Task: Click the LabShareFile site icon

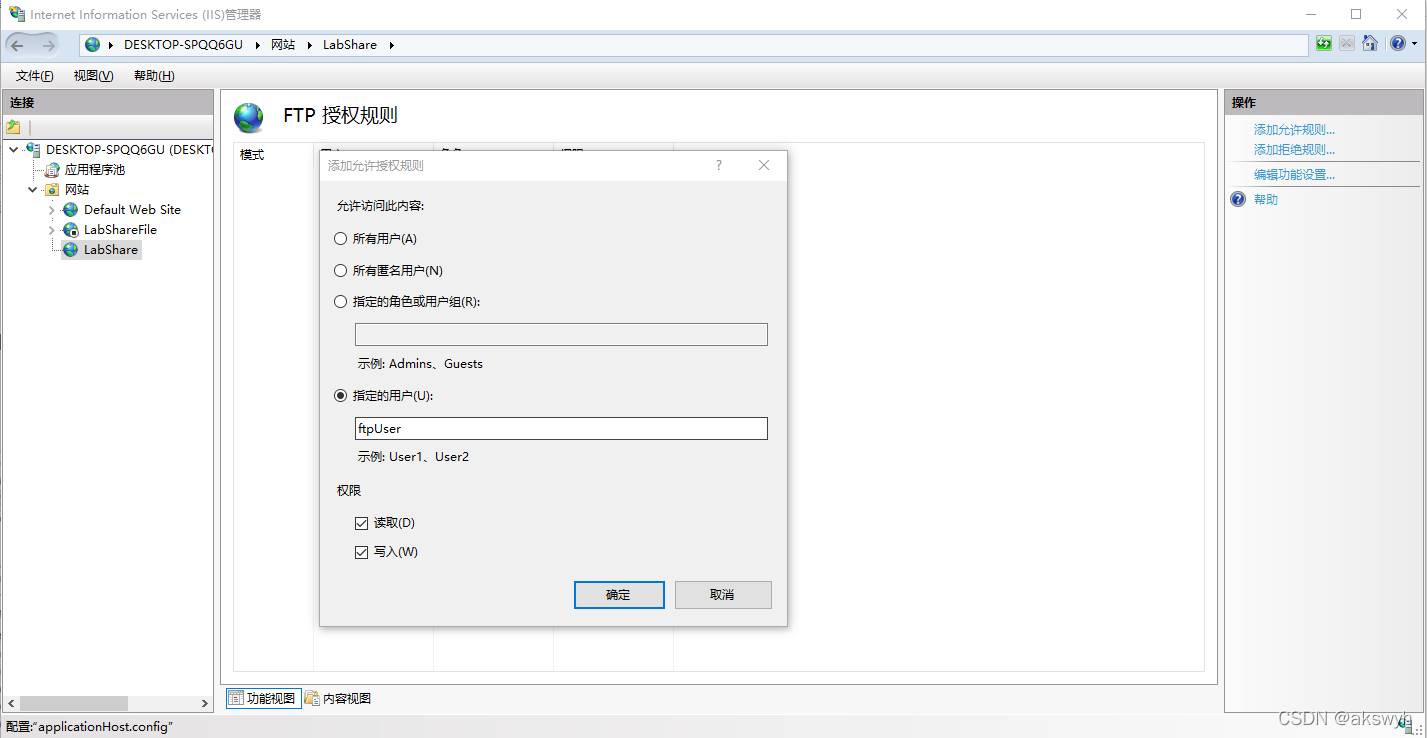Action: [x=70, y=230]
